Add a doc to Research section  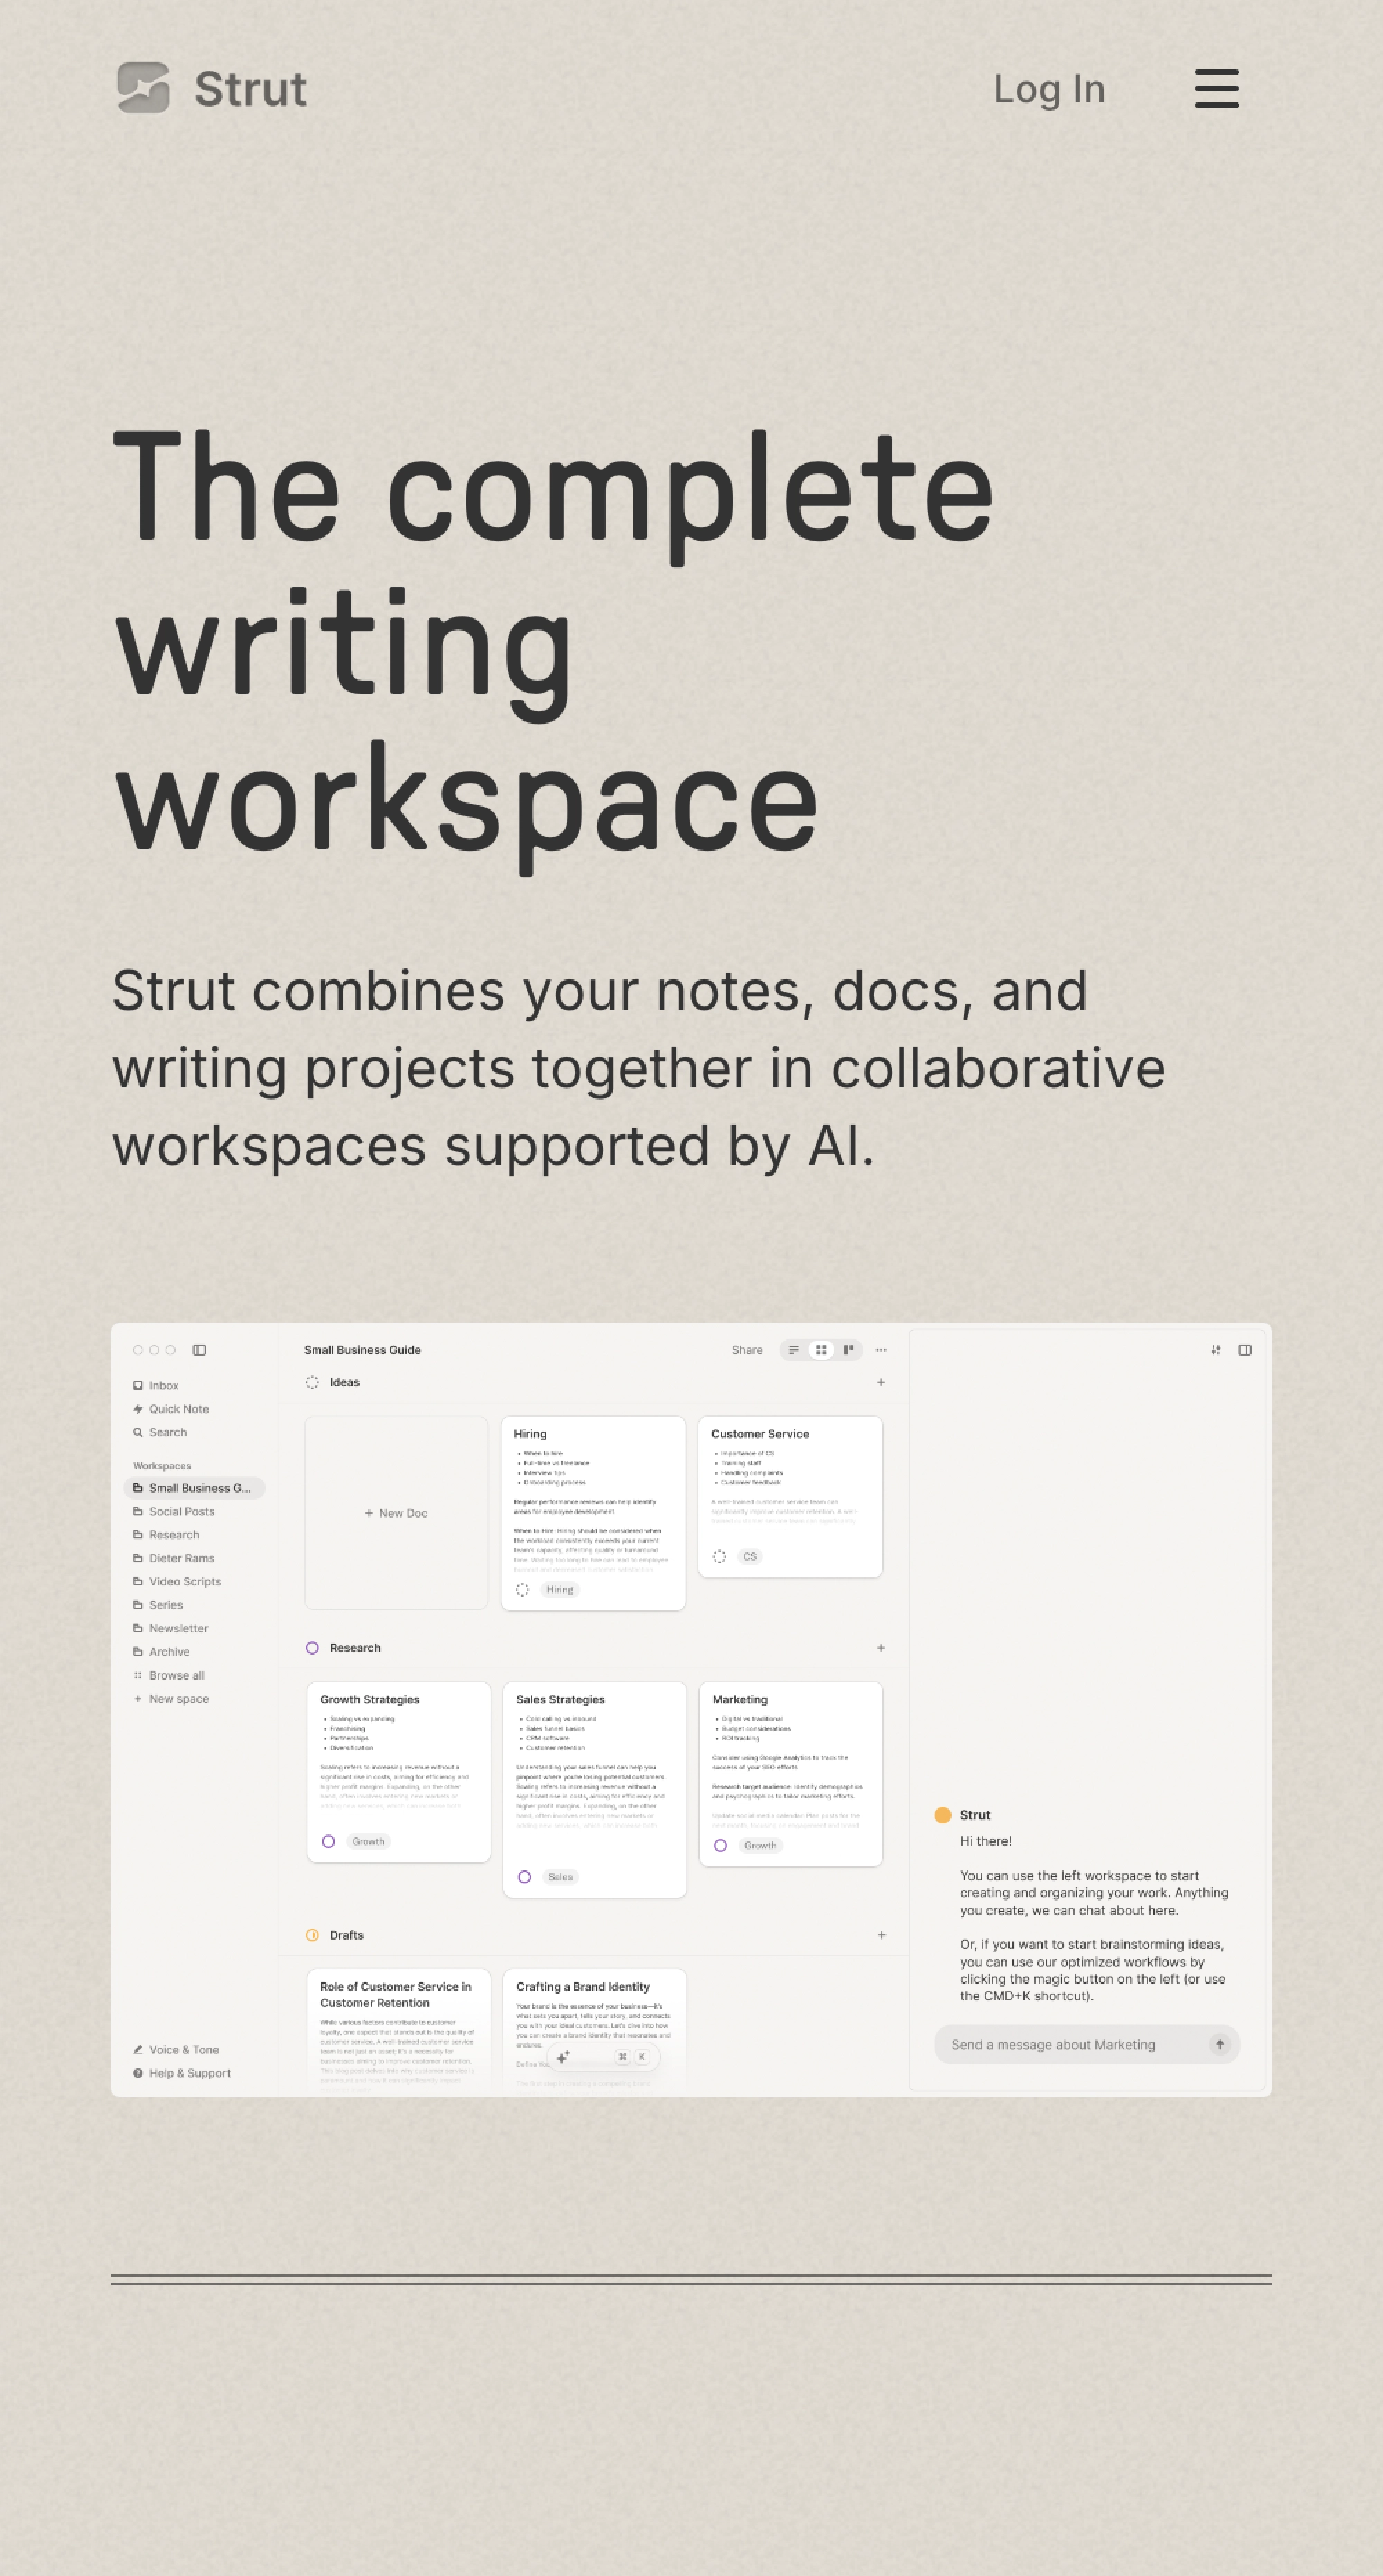pos(881,1647)
